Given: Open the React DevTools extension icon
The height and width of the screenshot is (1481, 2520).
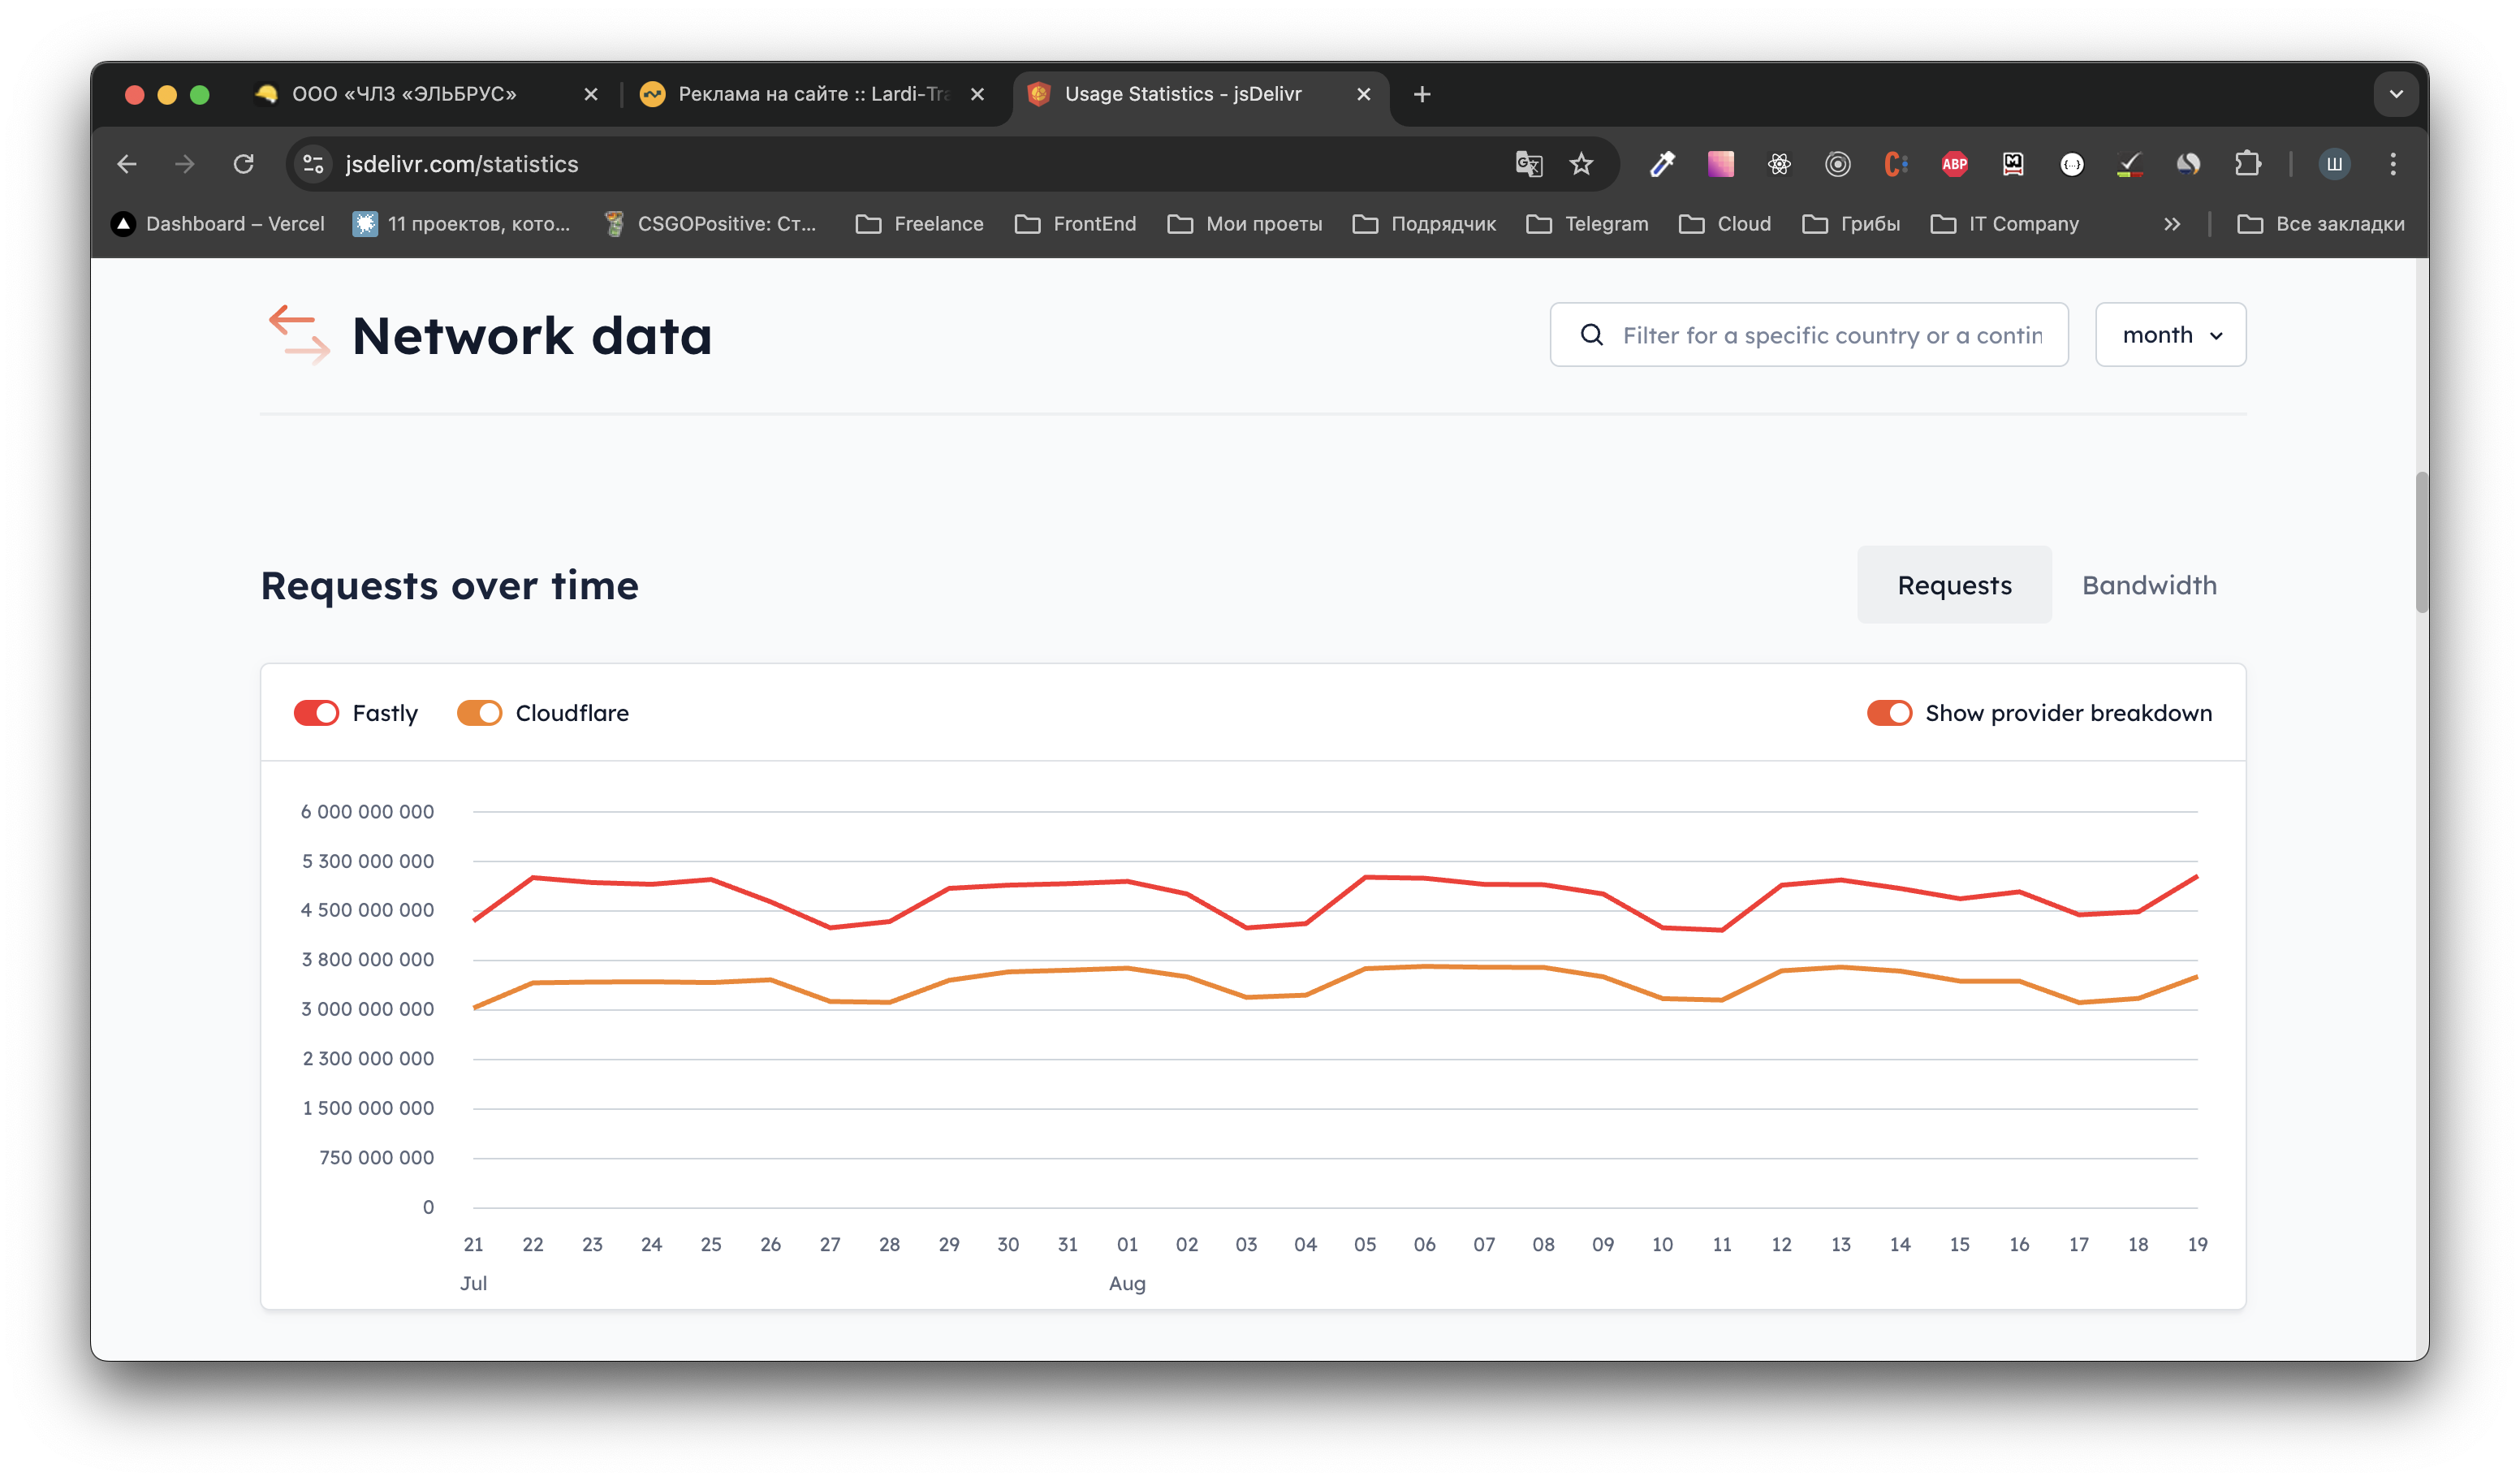Looking at the screenshot, I should click(x=1779, y=164).
